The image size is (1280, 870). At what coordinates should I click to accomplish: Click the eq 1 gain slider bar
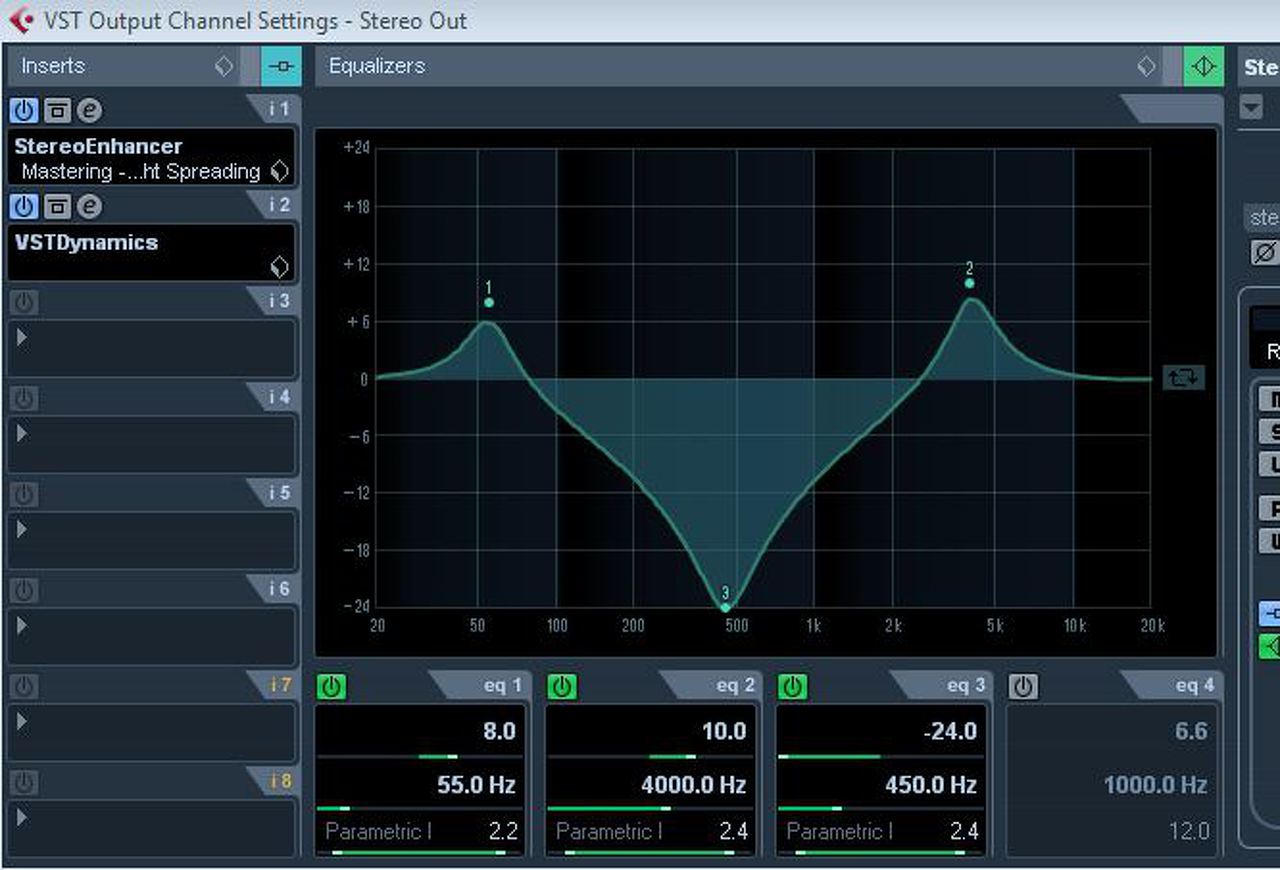pyautogui.click(x=421, y=756)
